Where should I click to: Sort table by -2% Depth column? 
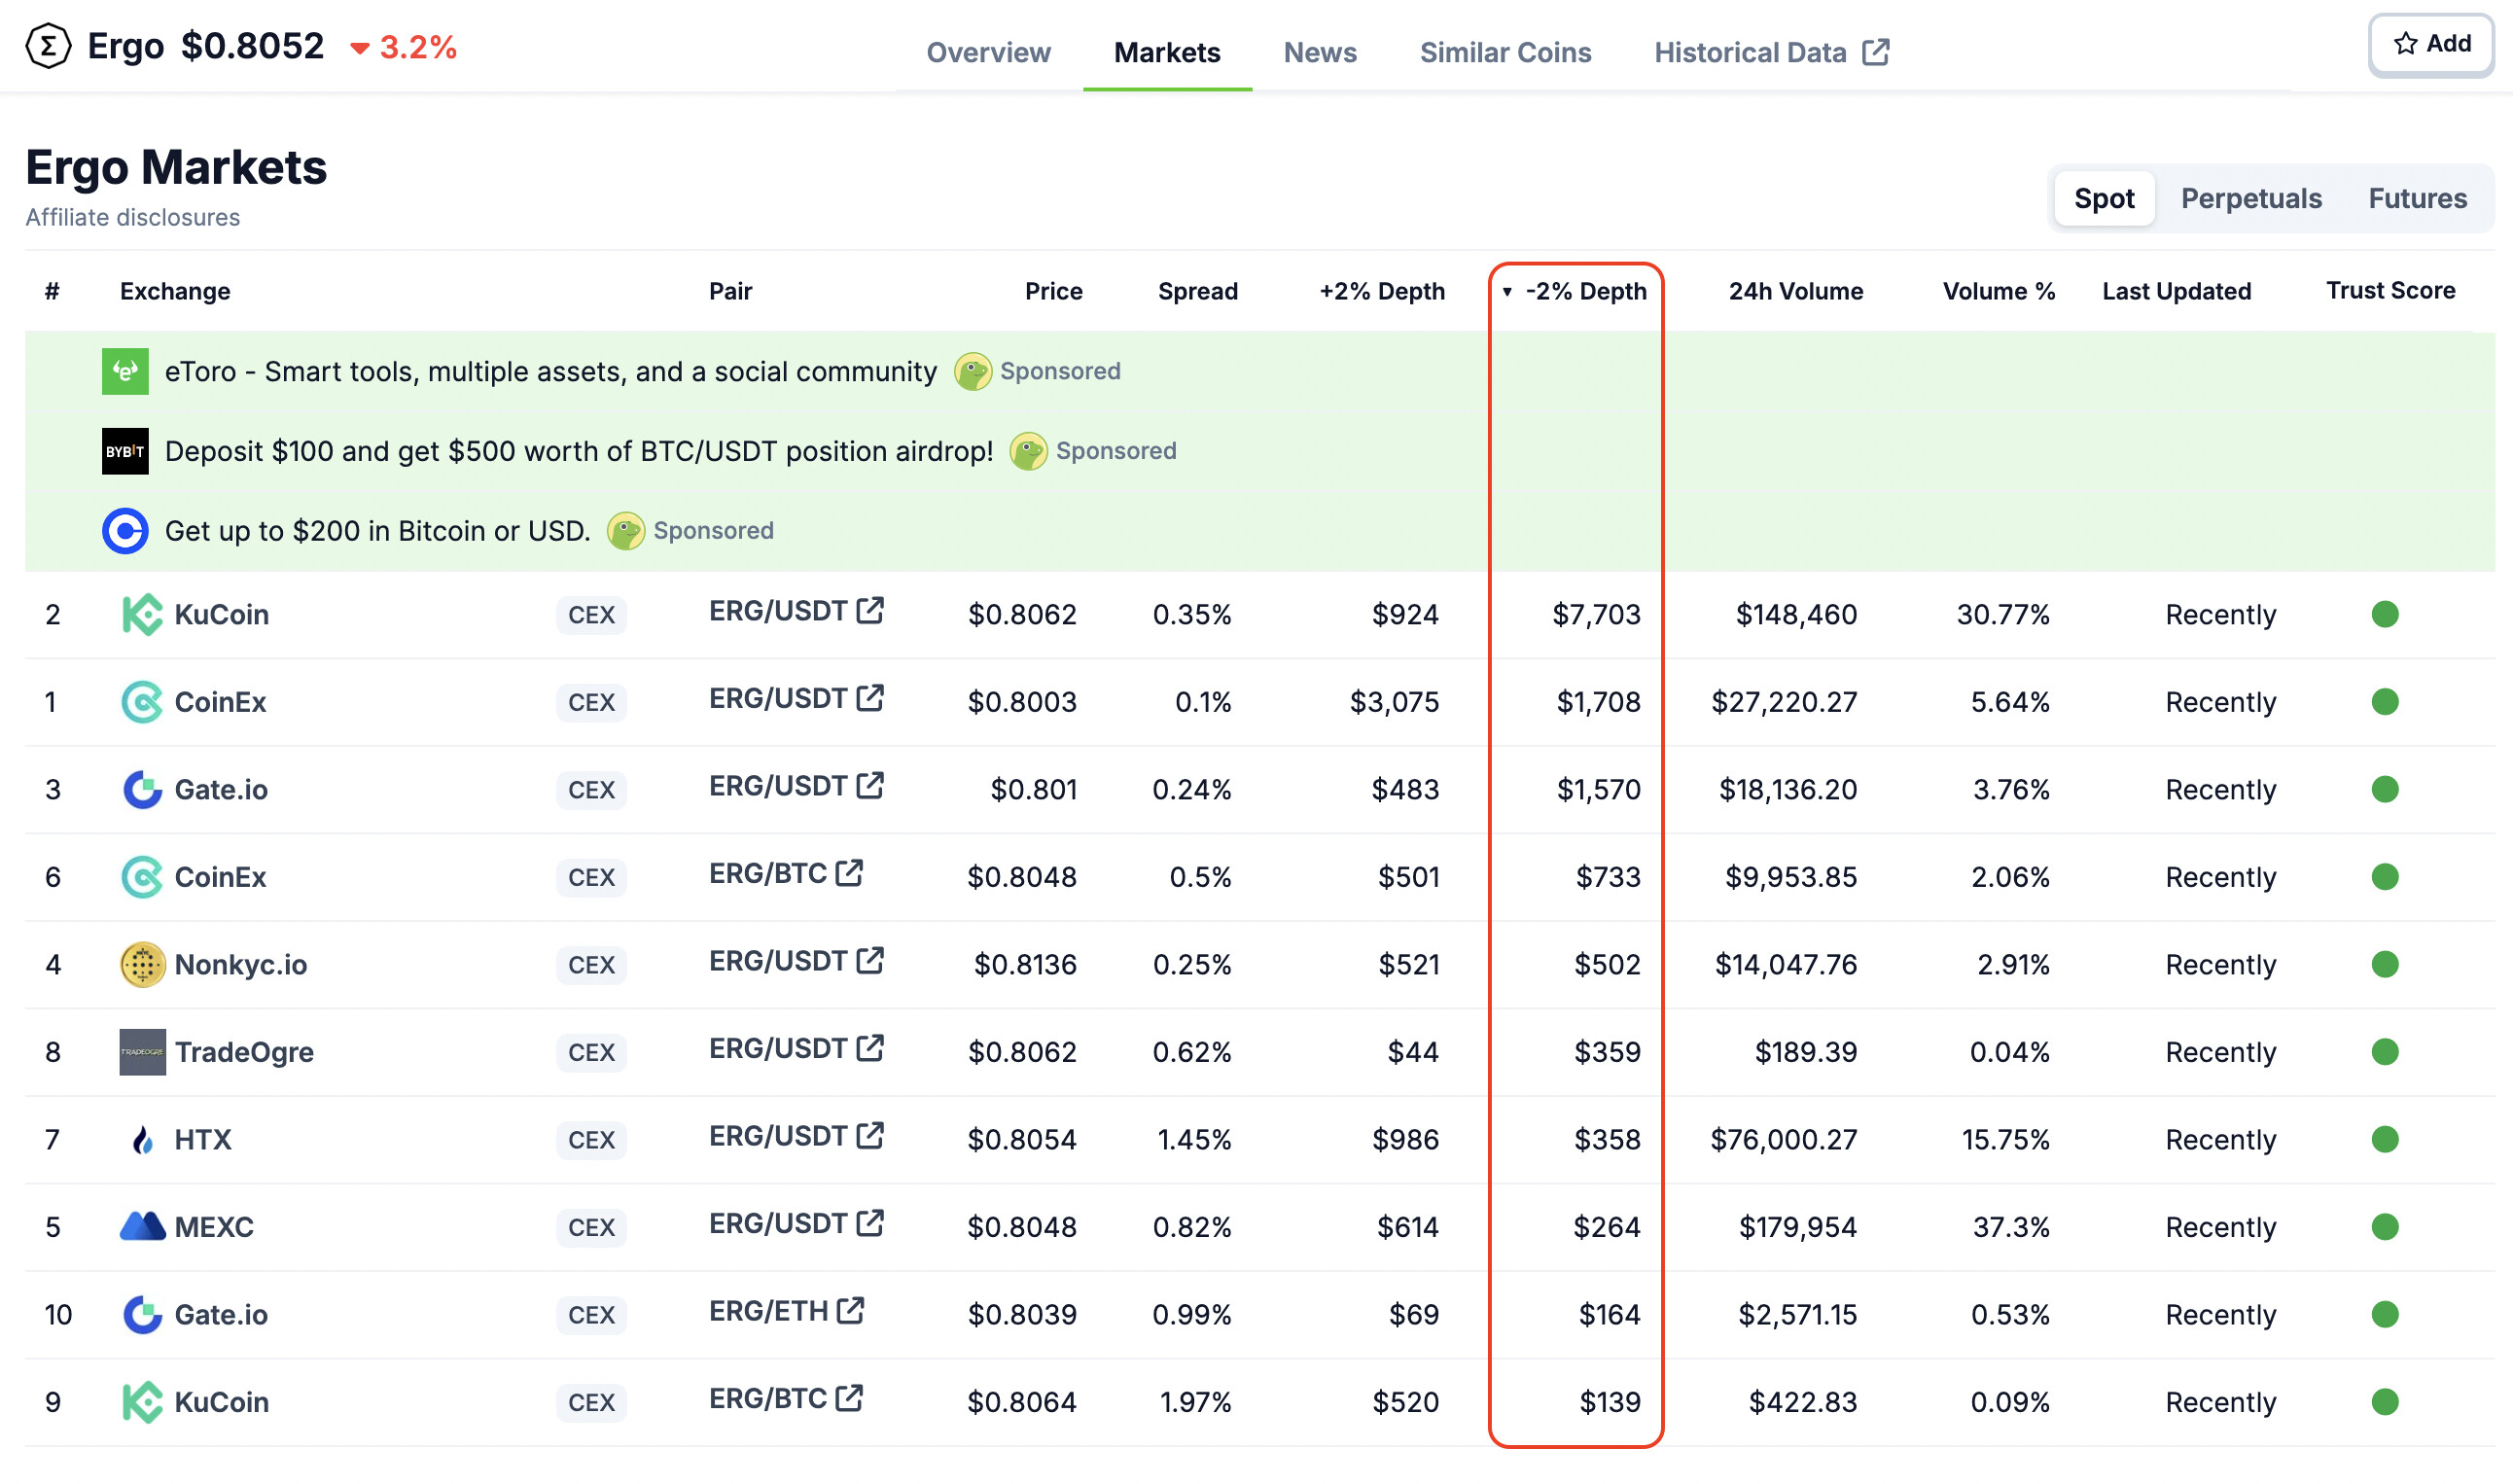[x=1585, y=291]
